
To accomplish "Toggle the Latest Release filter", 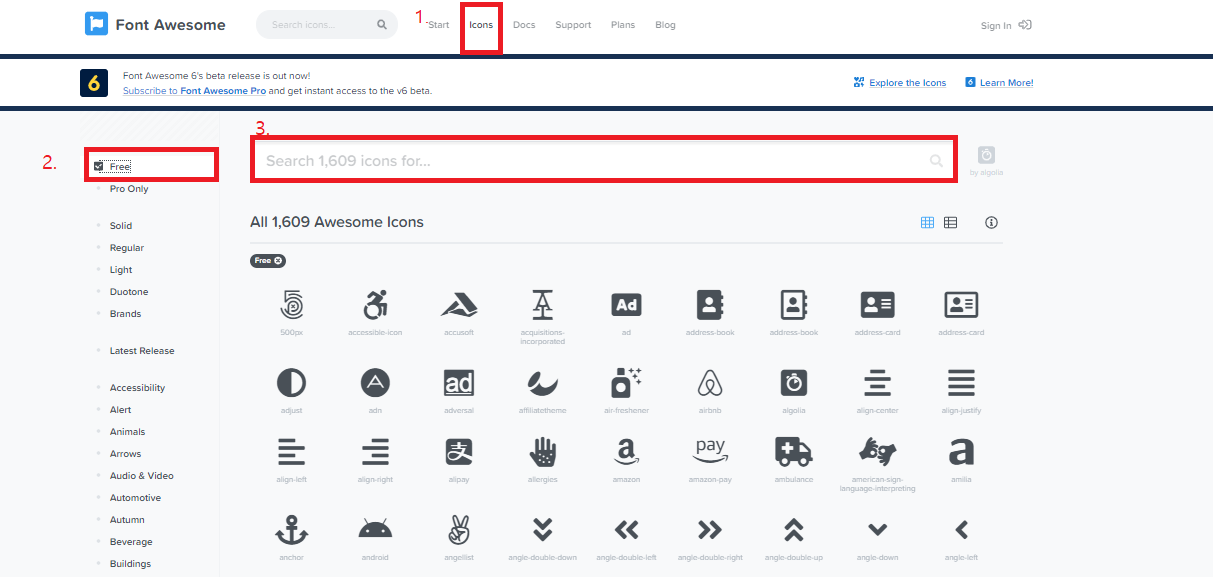I will coord(142,351).
